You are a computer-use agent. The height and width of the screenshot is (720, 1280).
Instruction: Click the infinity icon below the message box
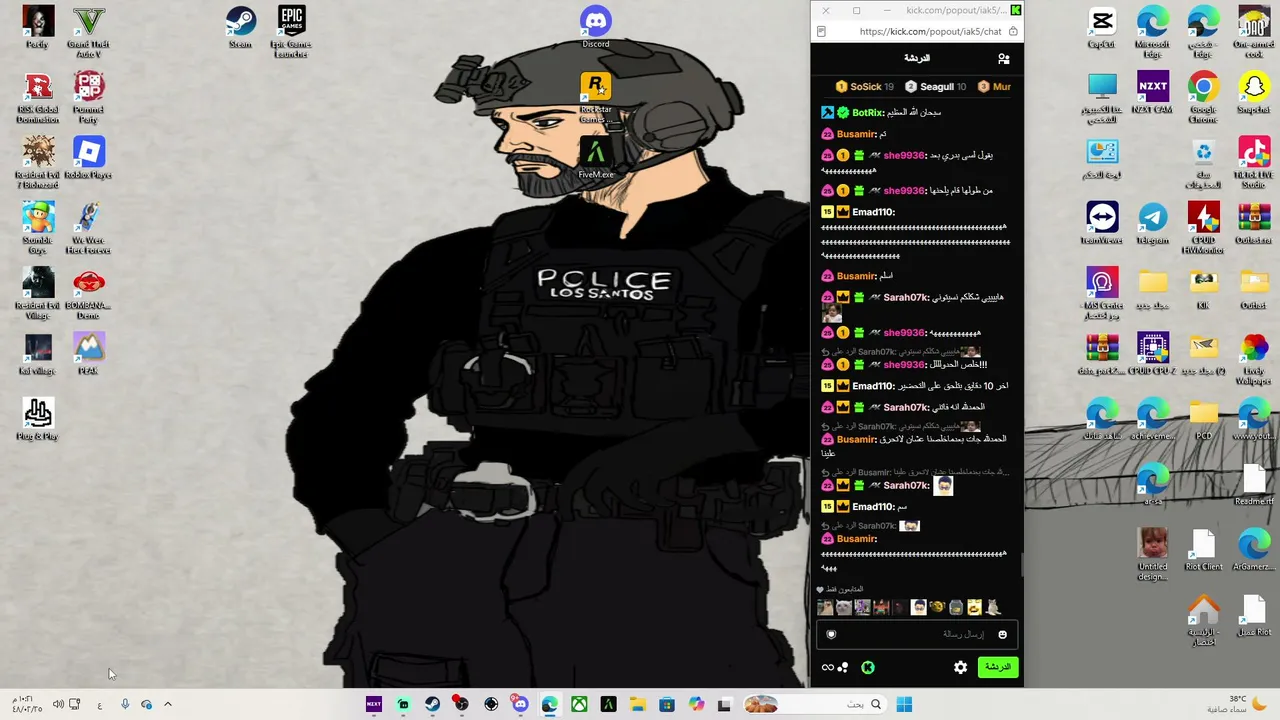point(827,667)
